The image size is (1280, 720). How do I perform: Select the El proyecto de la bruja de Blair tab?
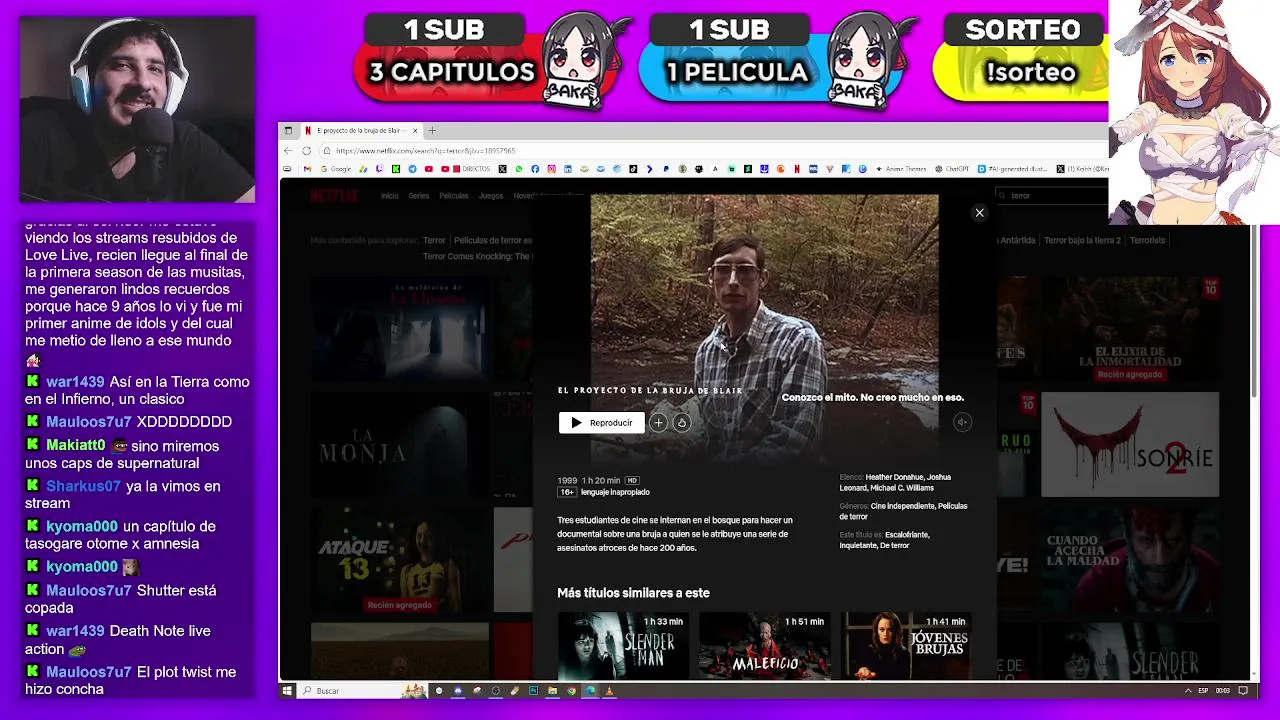click(x=360, y=131)
